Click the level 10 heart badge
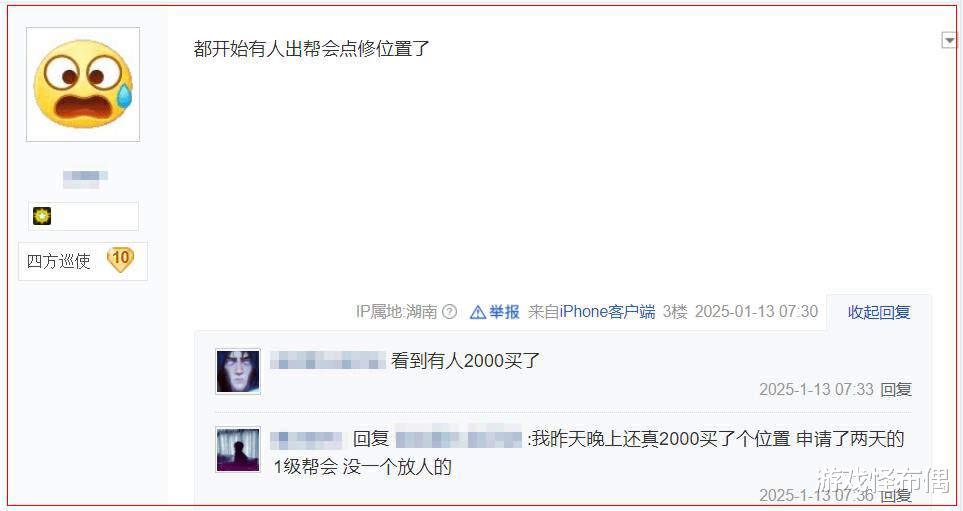 tap(120, 259)
